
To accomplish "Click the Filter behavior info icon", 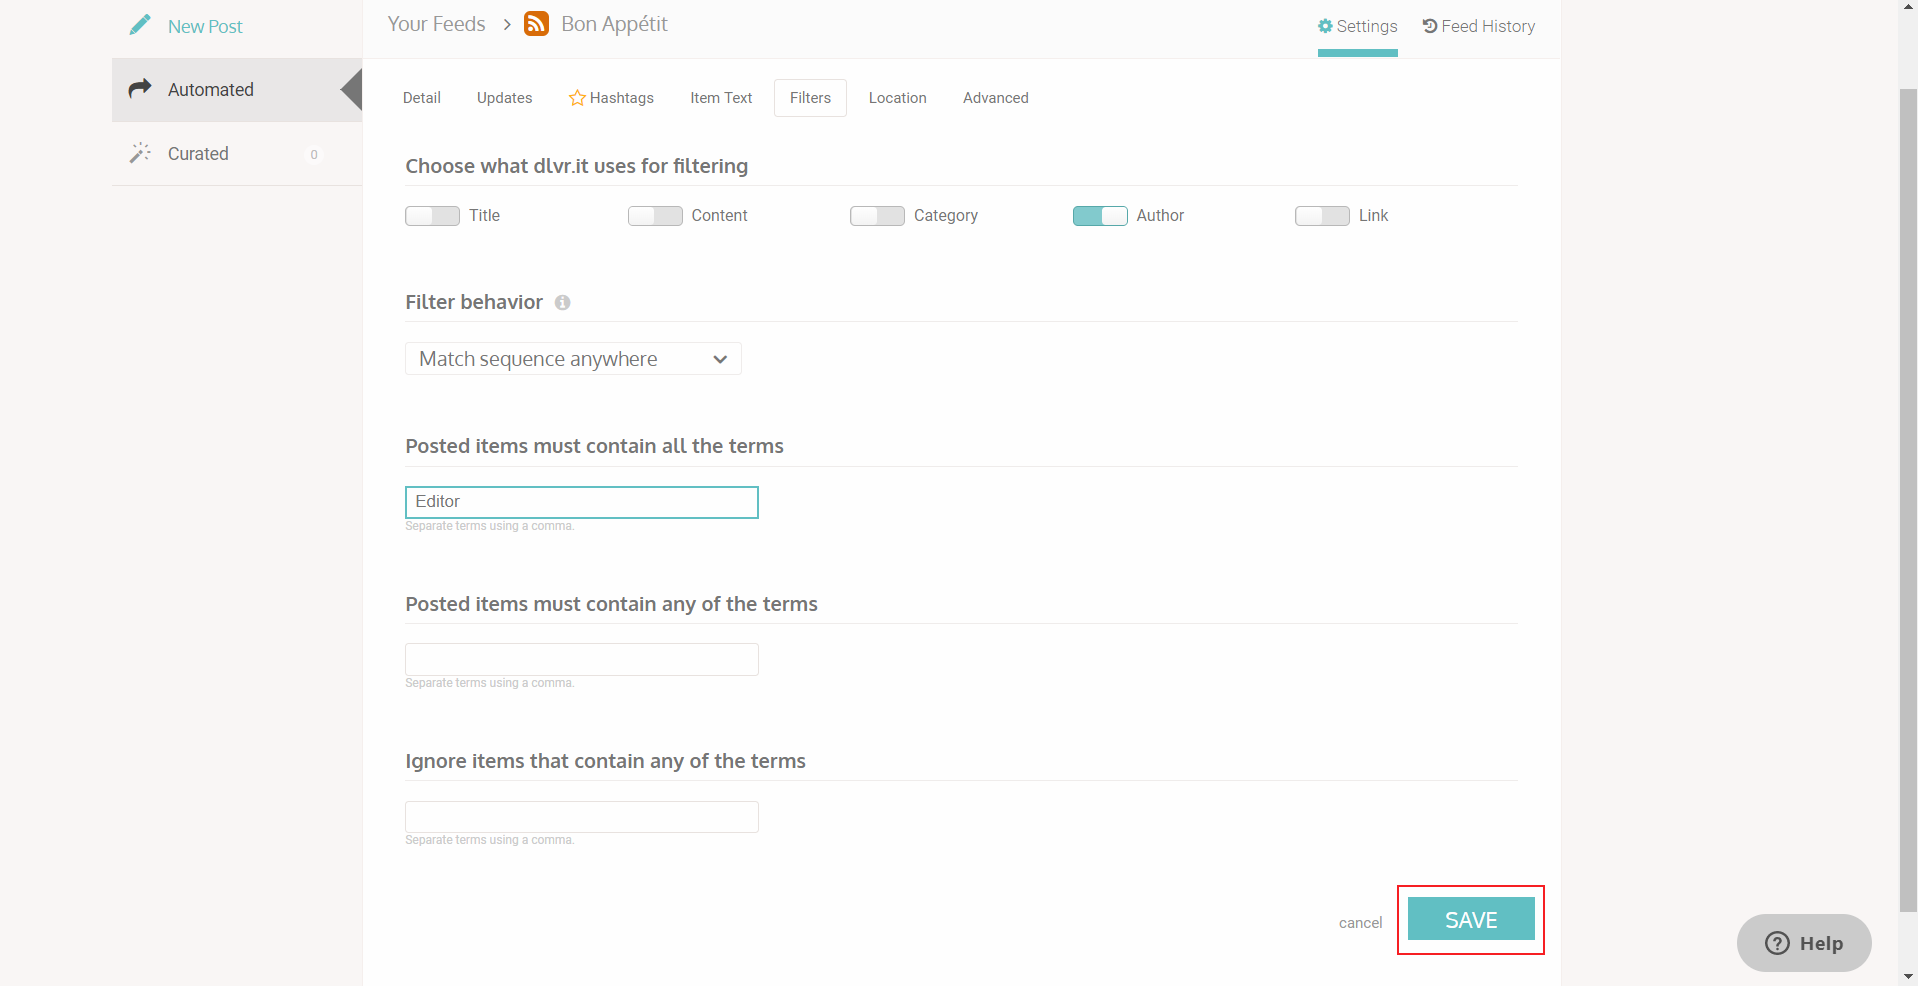I will (563, 302).
